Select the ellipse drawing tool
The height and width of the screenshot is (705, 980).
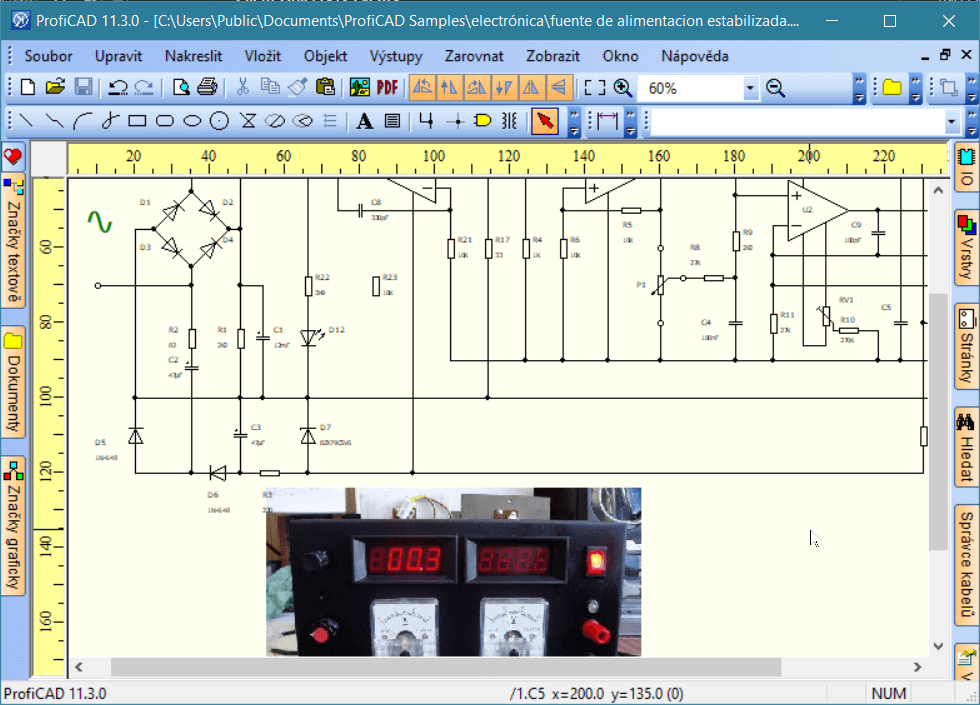192,121
